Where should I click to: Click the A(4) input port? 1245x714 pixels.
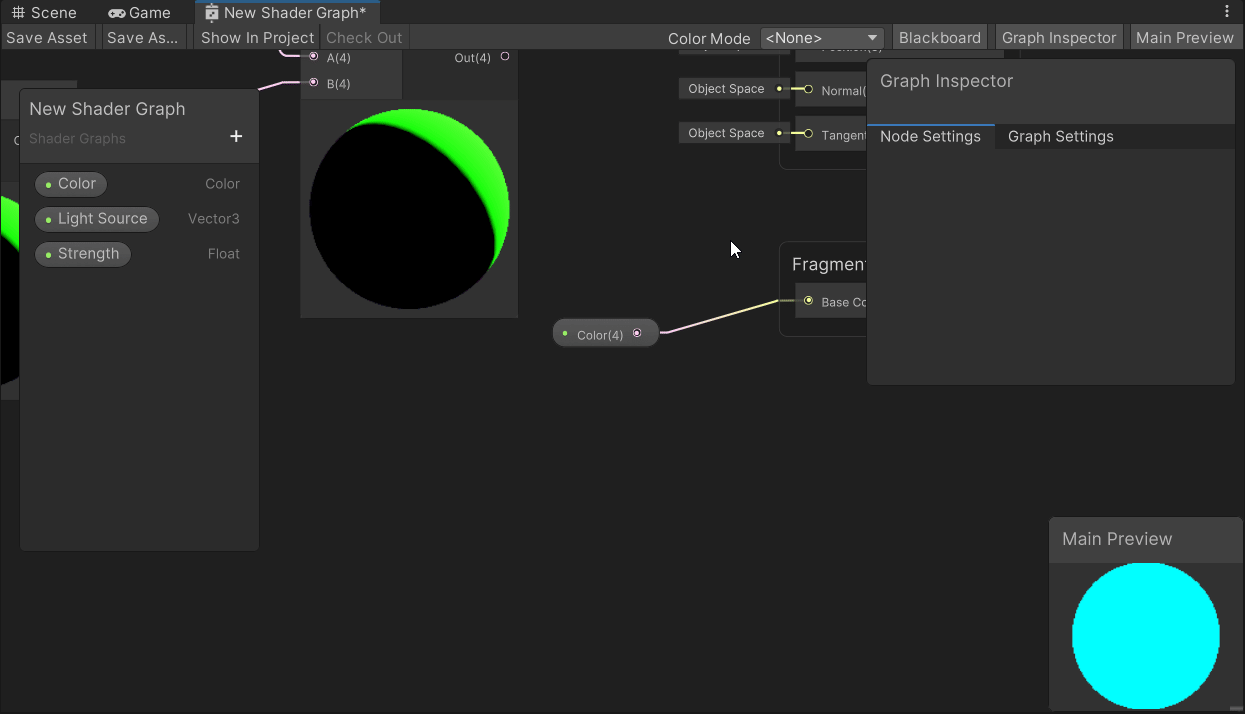point(314,57)
